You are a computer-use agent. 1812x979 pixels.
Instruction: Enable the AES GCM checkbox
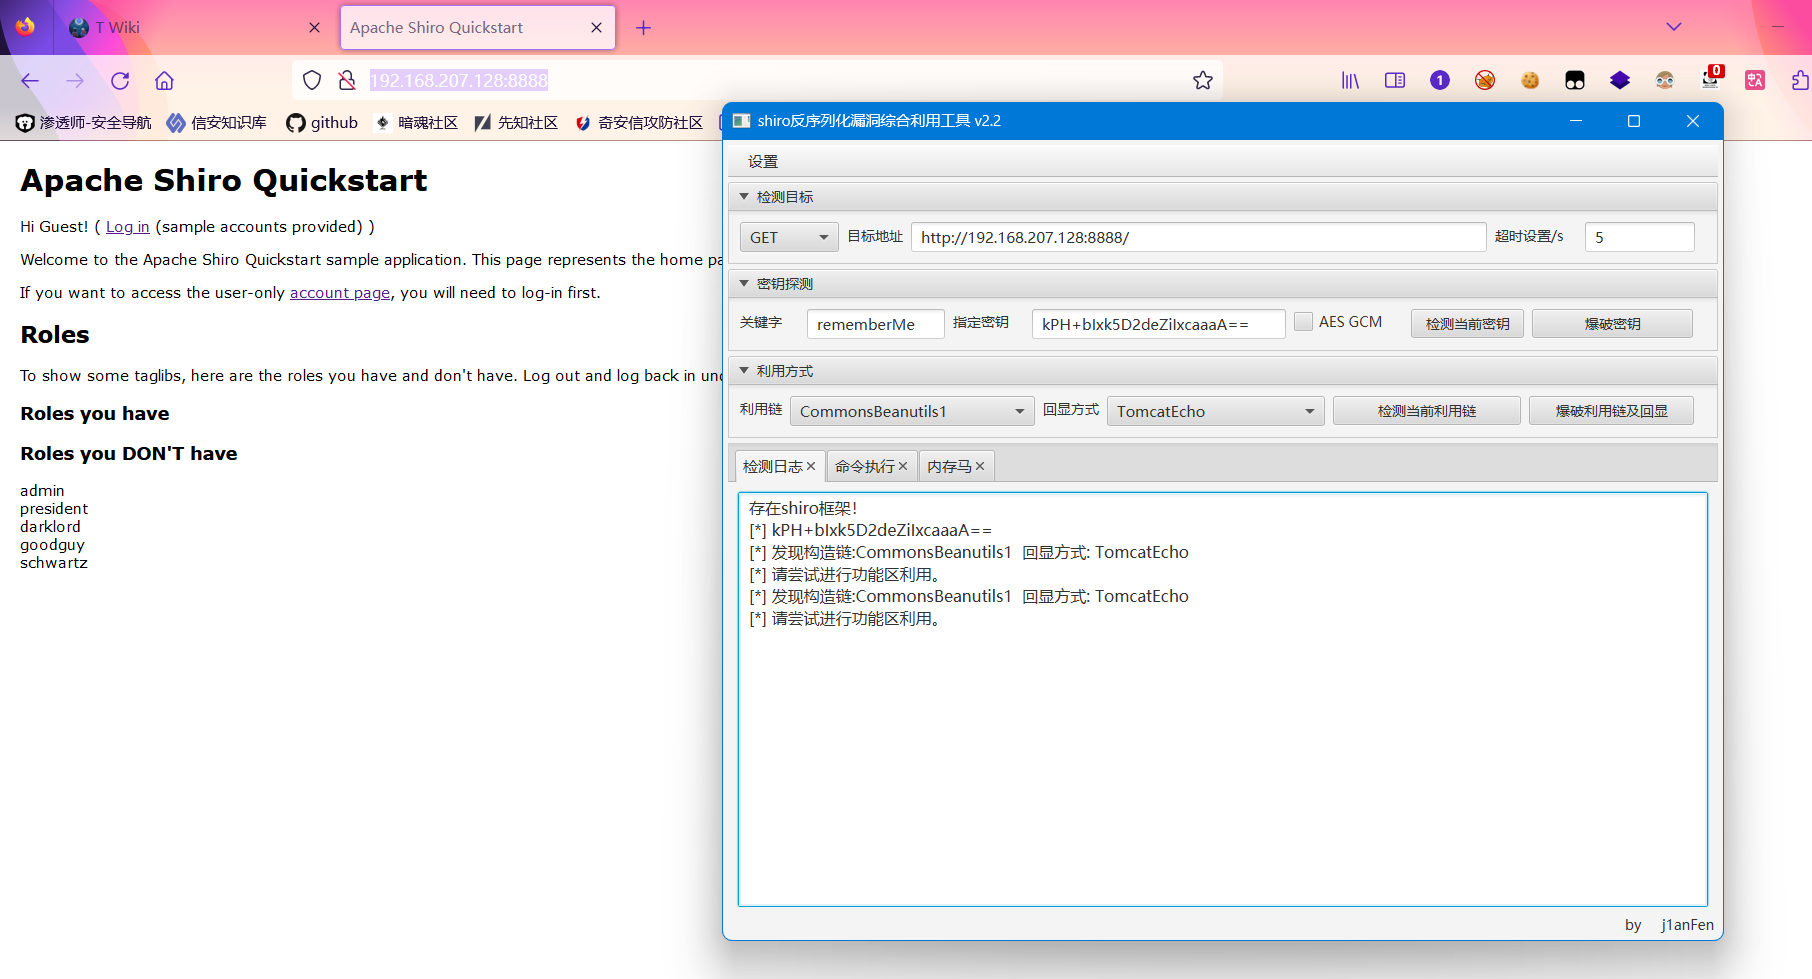[1303, 322]
